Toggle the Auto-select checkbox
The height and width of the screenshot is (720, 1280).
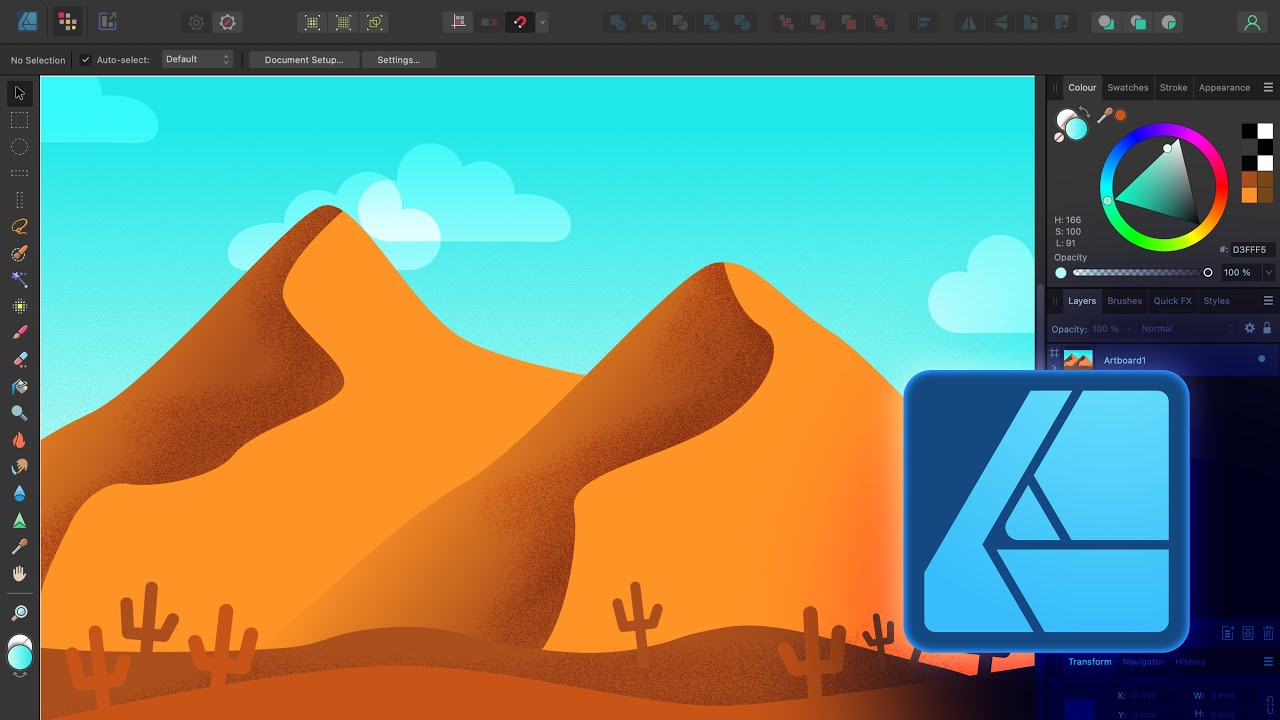[x=86, y=60]
